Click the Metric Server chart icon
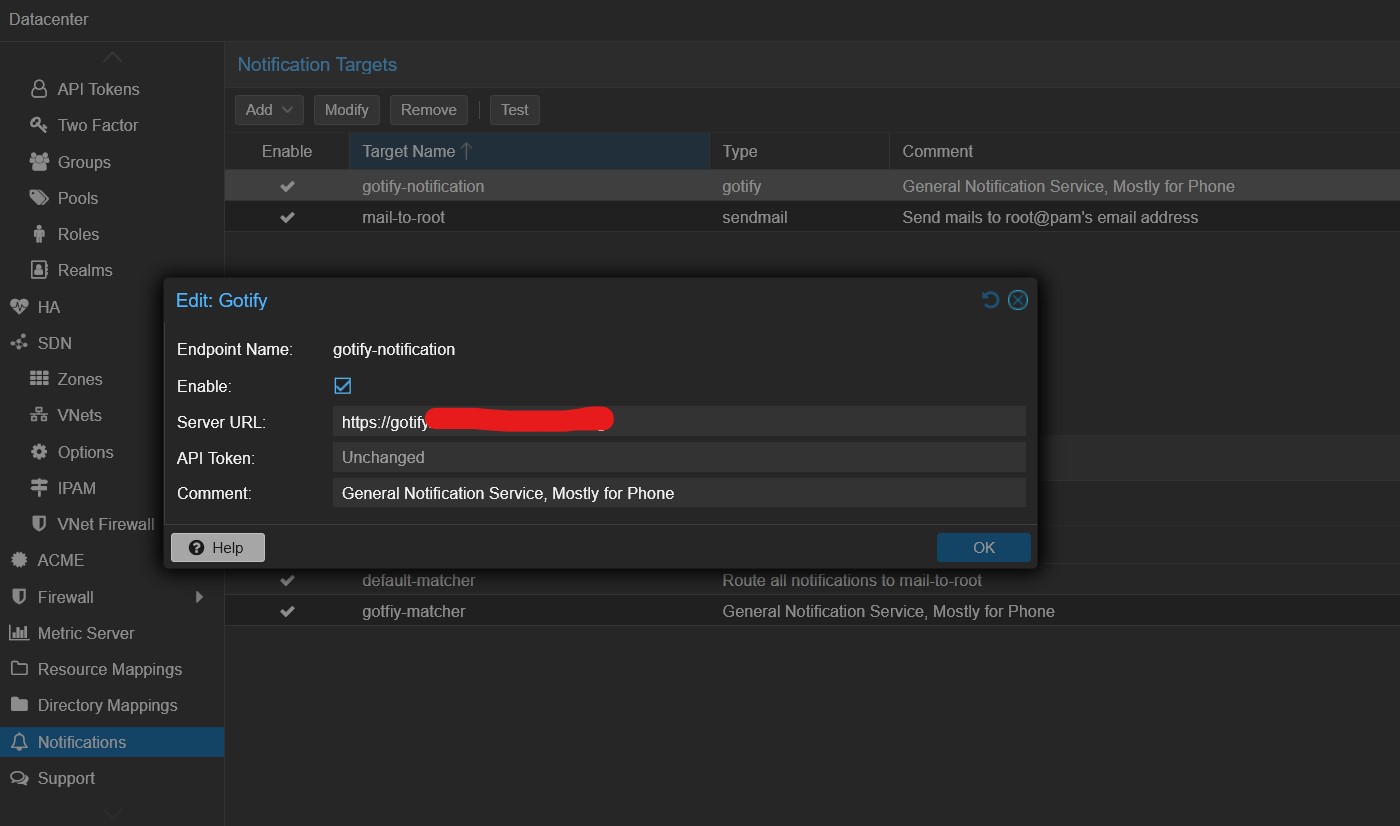The height and width of the screenshot is (826, 1400). [19, 632]
